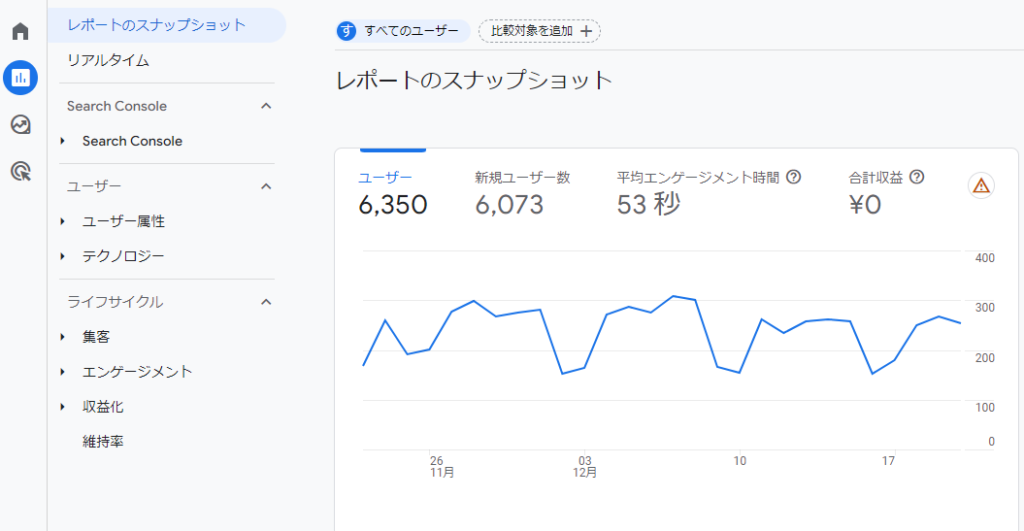Collapse the ライフサイクル section chevron

coord(266,301)
